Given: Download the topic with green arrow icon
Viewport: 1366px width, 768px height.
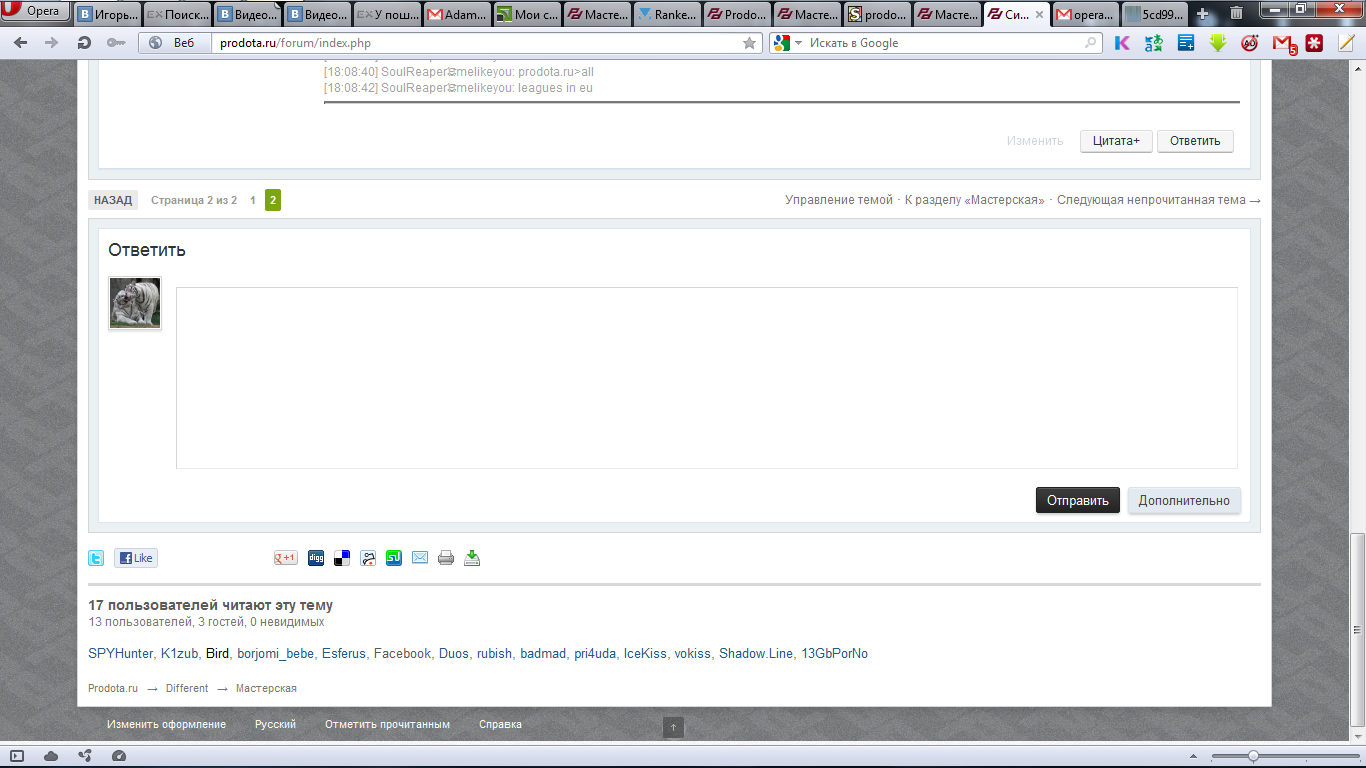Looking at the screenshot, I should [472, 558].
